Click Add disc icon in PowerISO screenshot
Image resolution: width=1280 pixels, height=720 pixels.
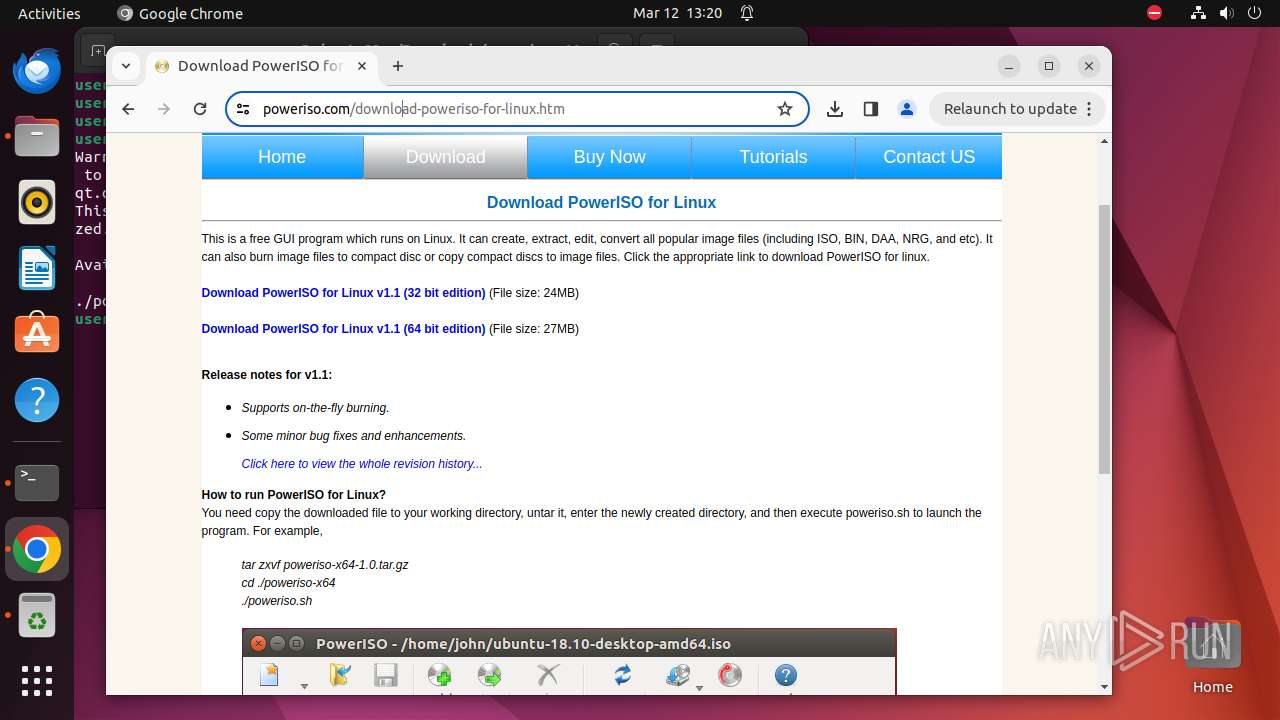[x=439, y=676]
